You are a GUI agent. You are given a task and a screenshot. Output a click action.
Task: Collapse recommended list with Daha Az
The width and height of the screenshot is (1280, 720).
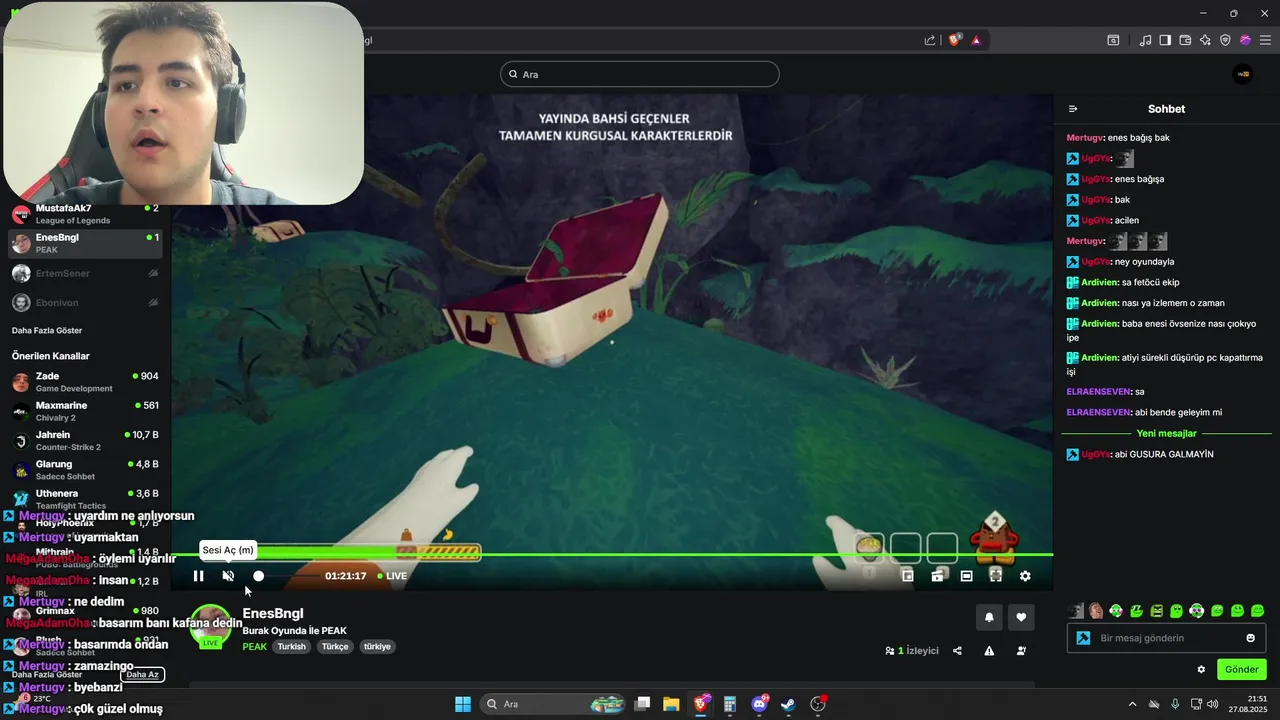(142, 675)
